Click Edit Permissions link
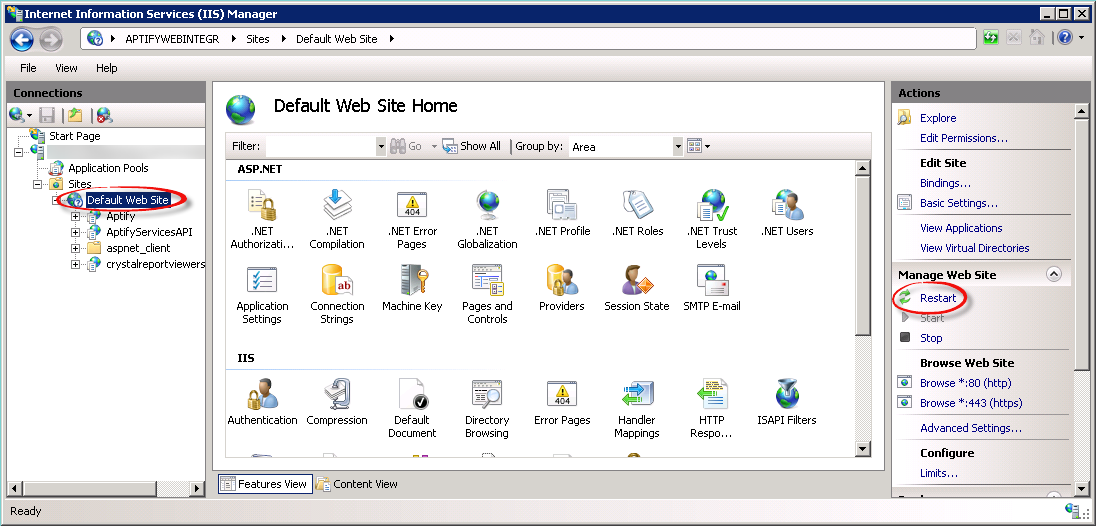This screenshot has height=526, width=1096. coord(964,138)
